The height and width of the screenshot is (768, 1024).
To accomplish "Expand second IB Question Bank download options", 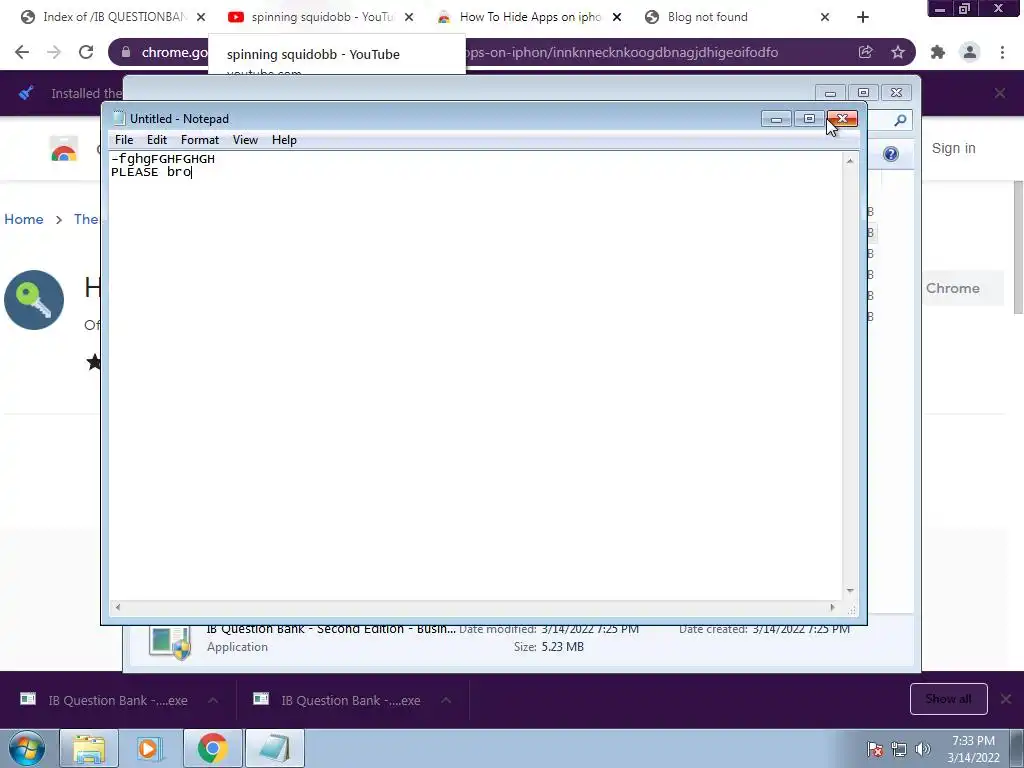I will [x=446, y=700].
